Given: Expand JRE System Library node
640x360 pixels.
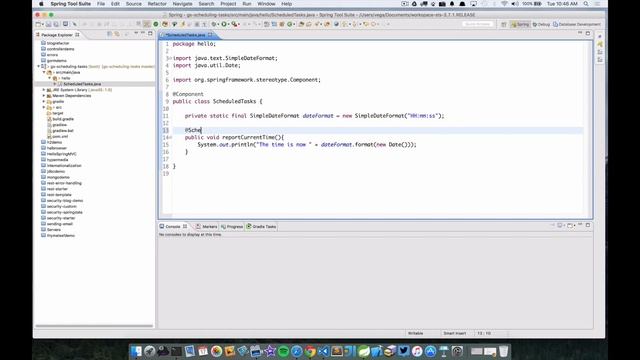Looking at the screenshot, I should pyautogui.click(x=44, y=90).
